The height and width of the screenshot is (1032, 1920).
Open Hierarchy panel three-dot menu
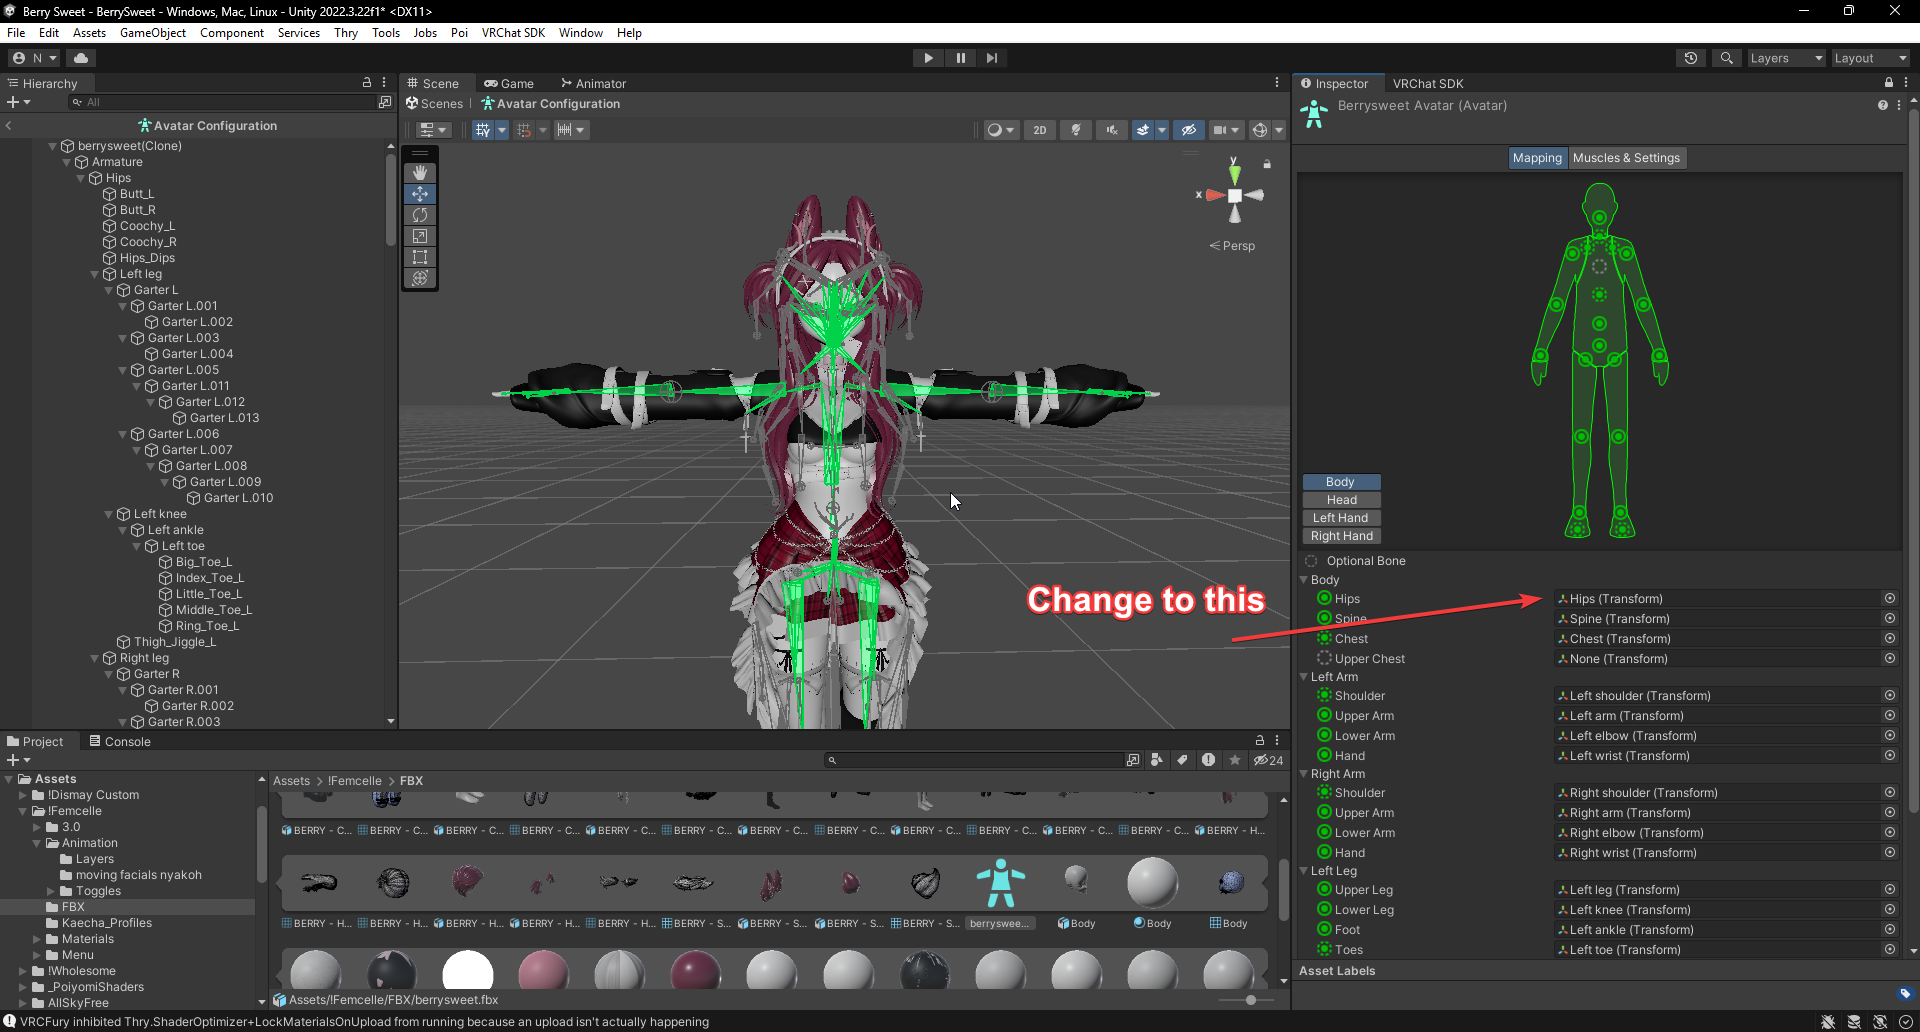[384, 83]
